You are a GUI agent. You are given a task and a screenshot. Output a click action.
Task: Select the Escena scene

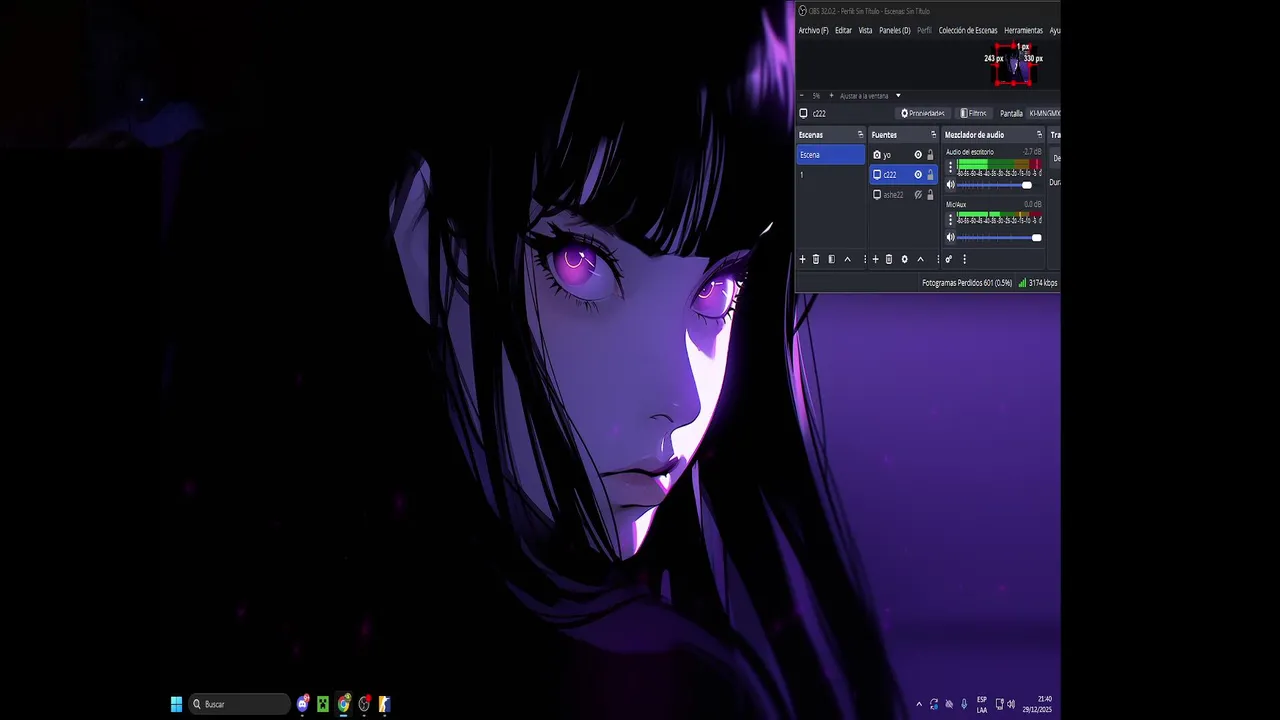click(x=831, y=155)
